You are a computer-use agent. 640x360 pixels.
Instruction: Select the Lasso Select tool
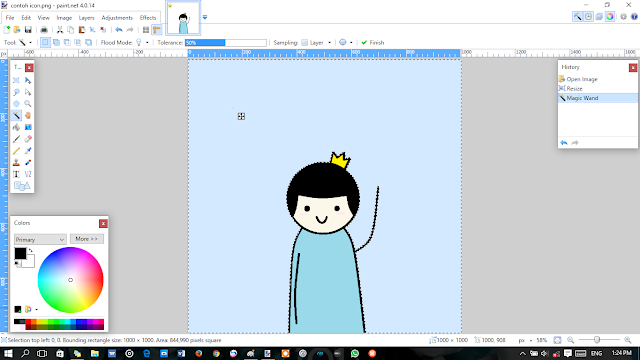pos(16,92)
